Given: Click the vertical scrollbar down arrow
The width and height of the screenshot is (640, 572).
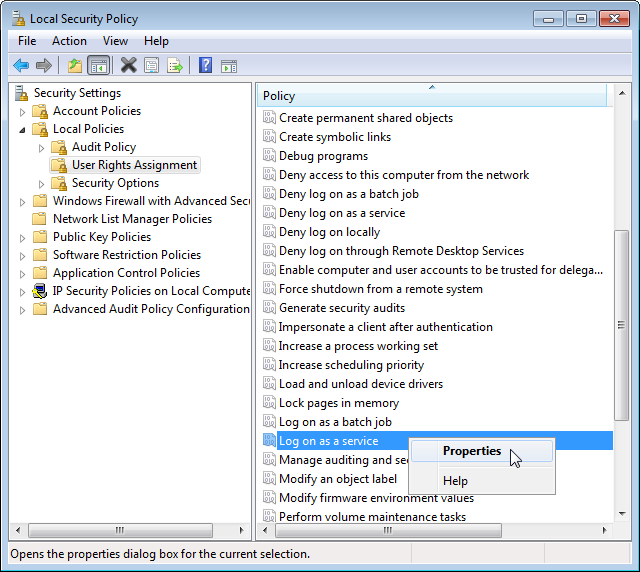Looking at the screenshot, I should click(x=622, y=514).
